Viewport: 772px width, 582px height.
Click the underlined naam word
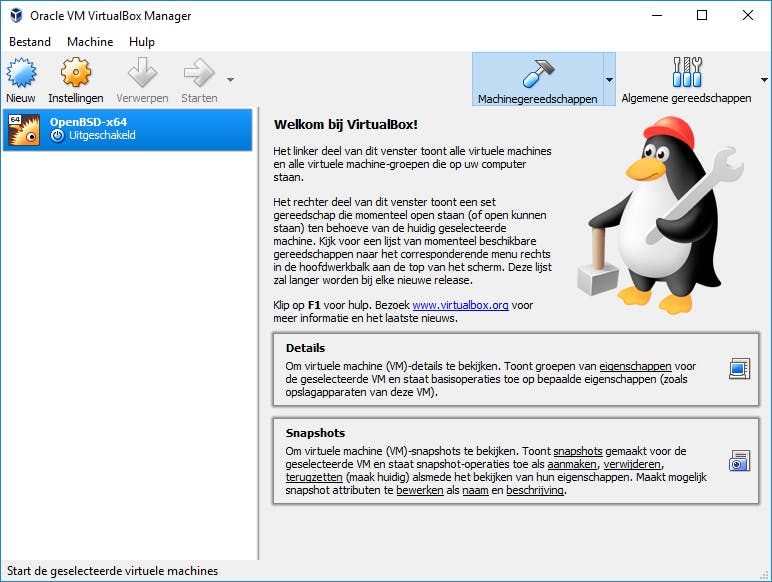tap(475, 490)
